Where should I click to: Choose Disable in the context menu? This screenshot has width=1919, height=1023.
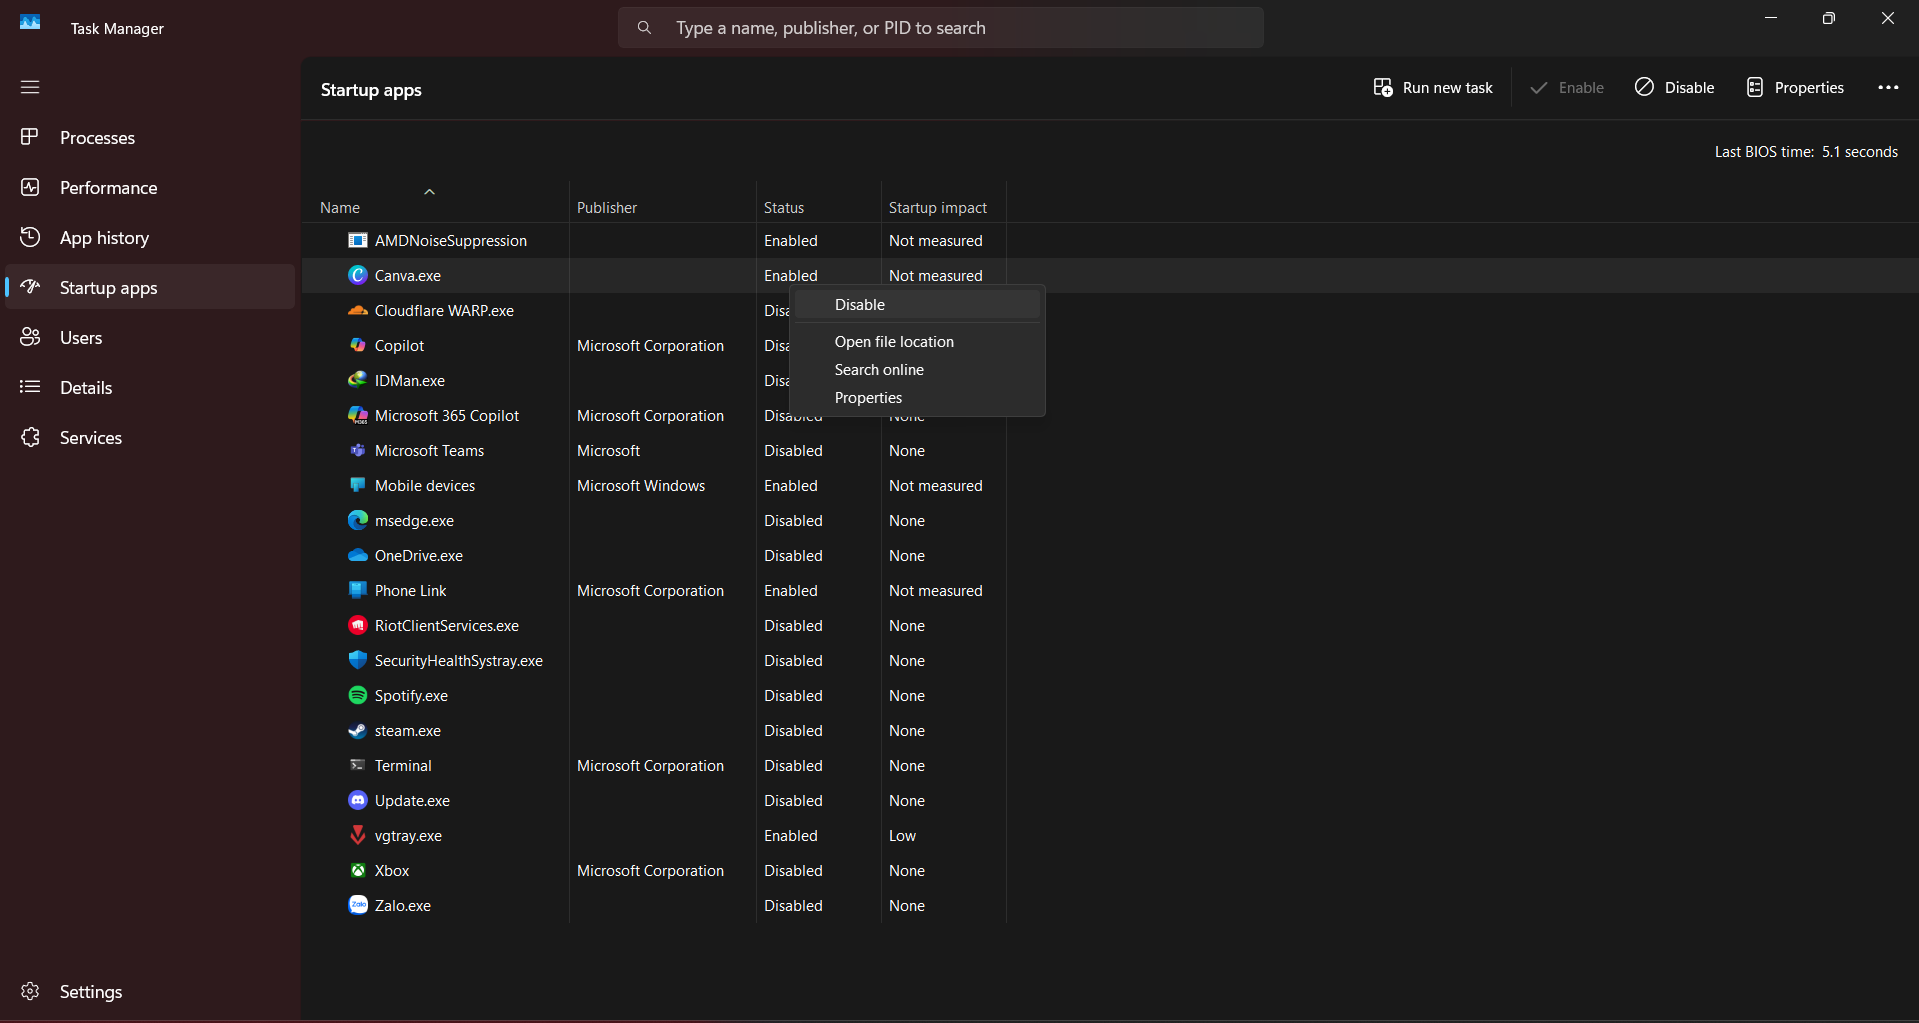point(916,305)
